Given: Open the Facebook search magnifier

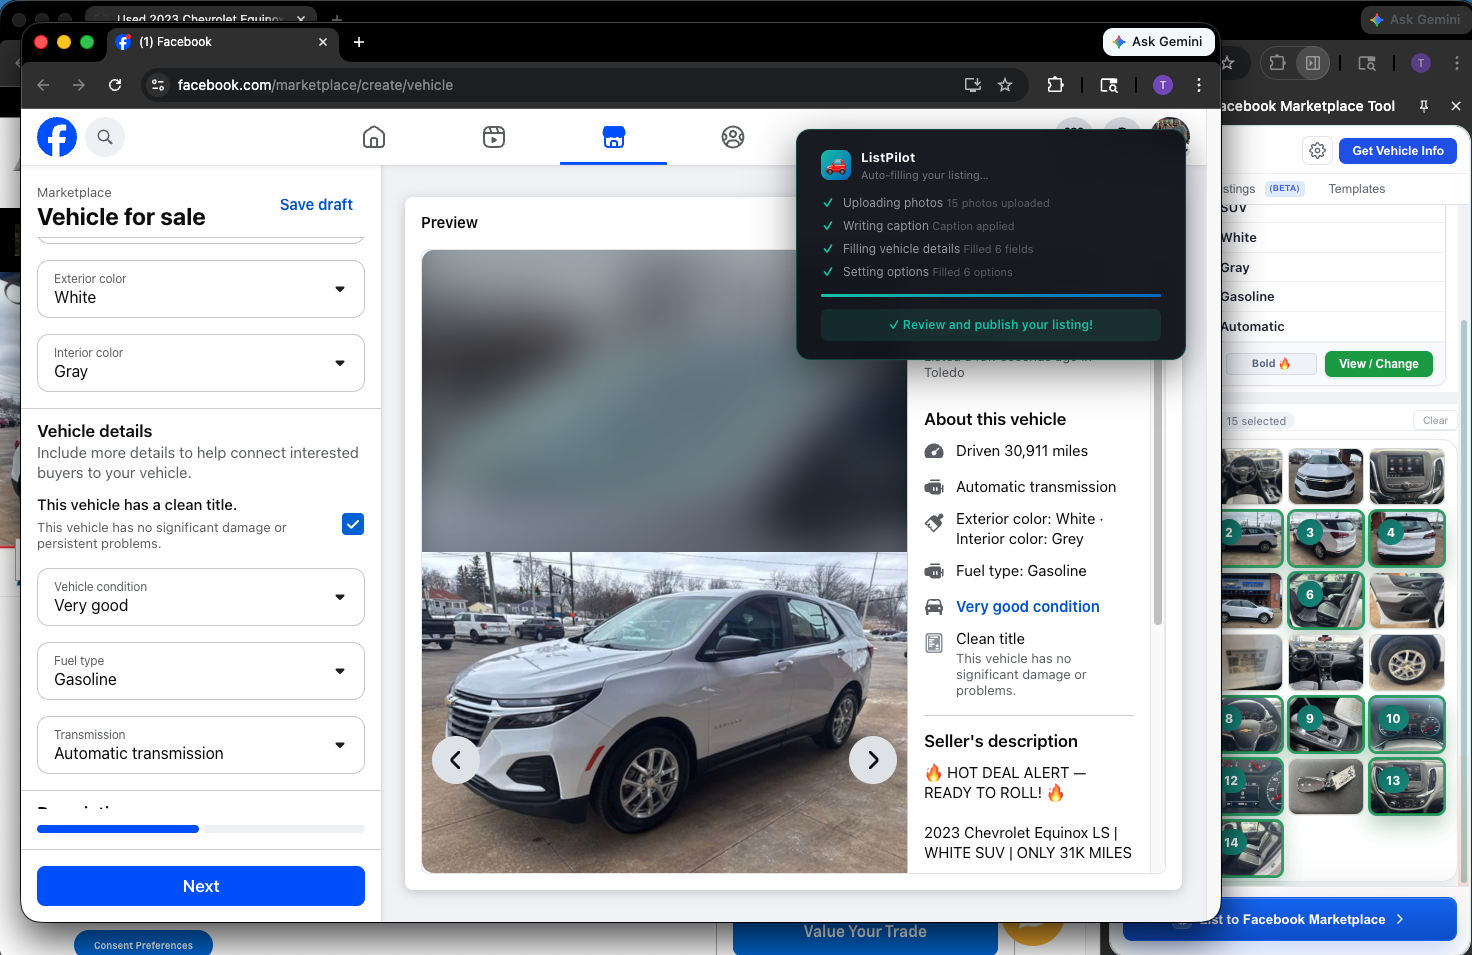Looking at the screenshot, I should (105, 137).
